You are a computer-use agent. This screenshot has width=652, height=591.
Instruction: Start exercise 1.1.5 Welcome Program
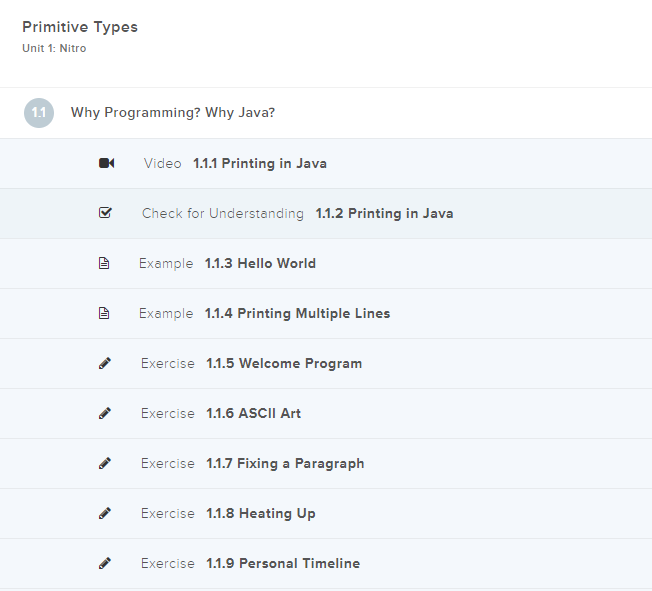(284, 363)
